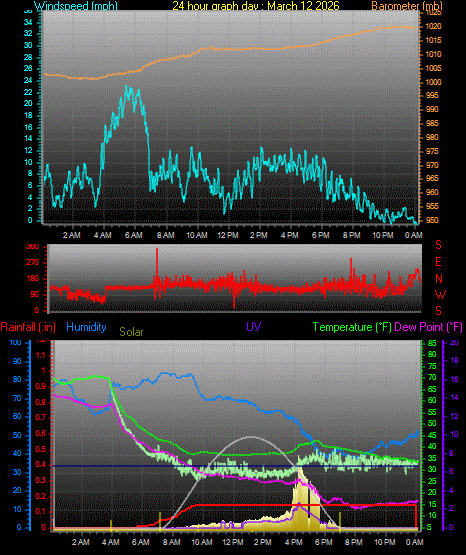This screenshot has height=555, width=466.
Task: Select "22" on the windspeed scale
Action: coord(28,92)
